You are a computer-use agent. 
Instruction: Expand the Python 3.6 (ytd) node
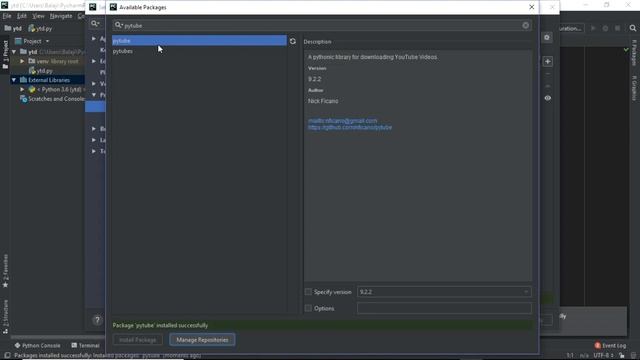point(22,89)
